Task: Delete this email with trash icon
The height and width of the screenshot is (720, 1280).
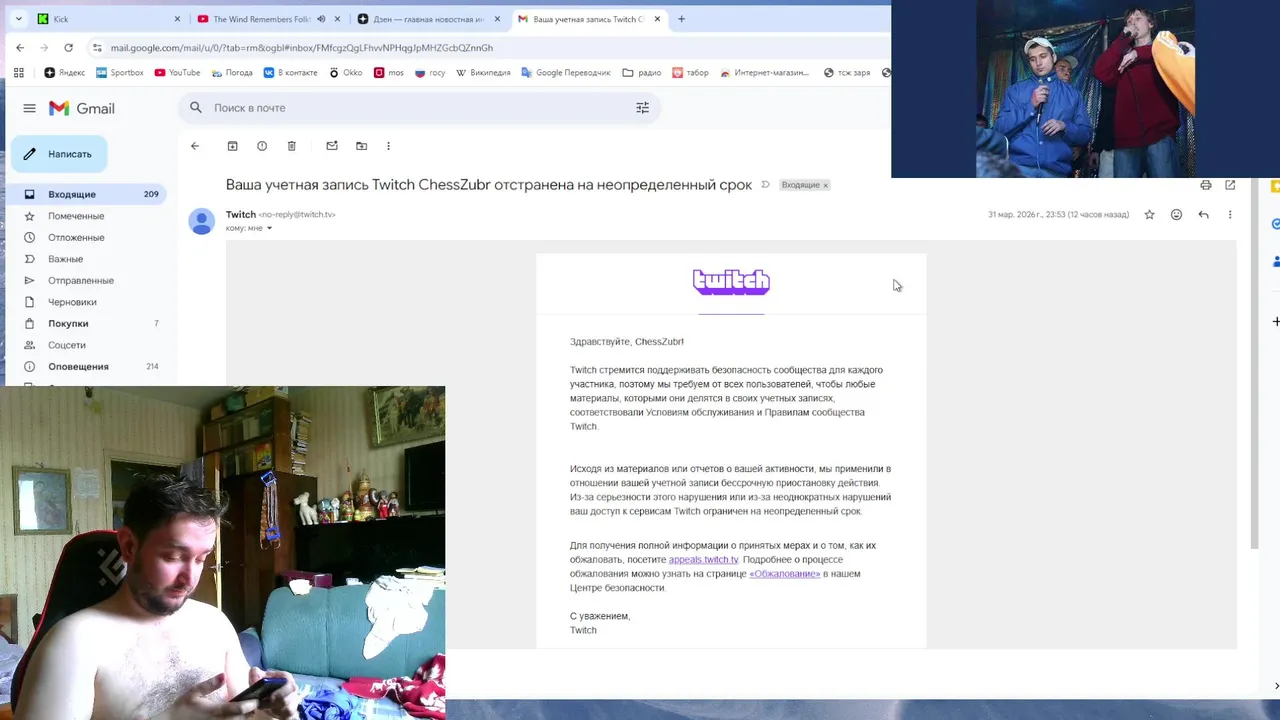Action: (x=292, y=146)
